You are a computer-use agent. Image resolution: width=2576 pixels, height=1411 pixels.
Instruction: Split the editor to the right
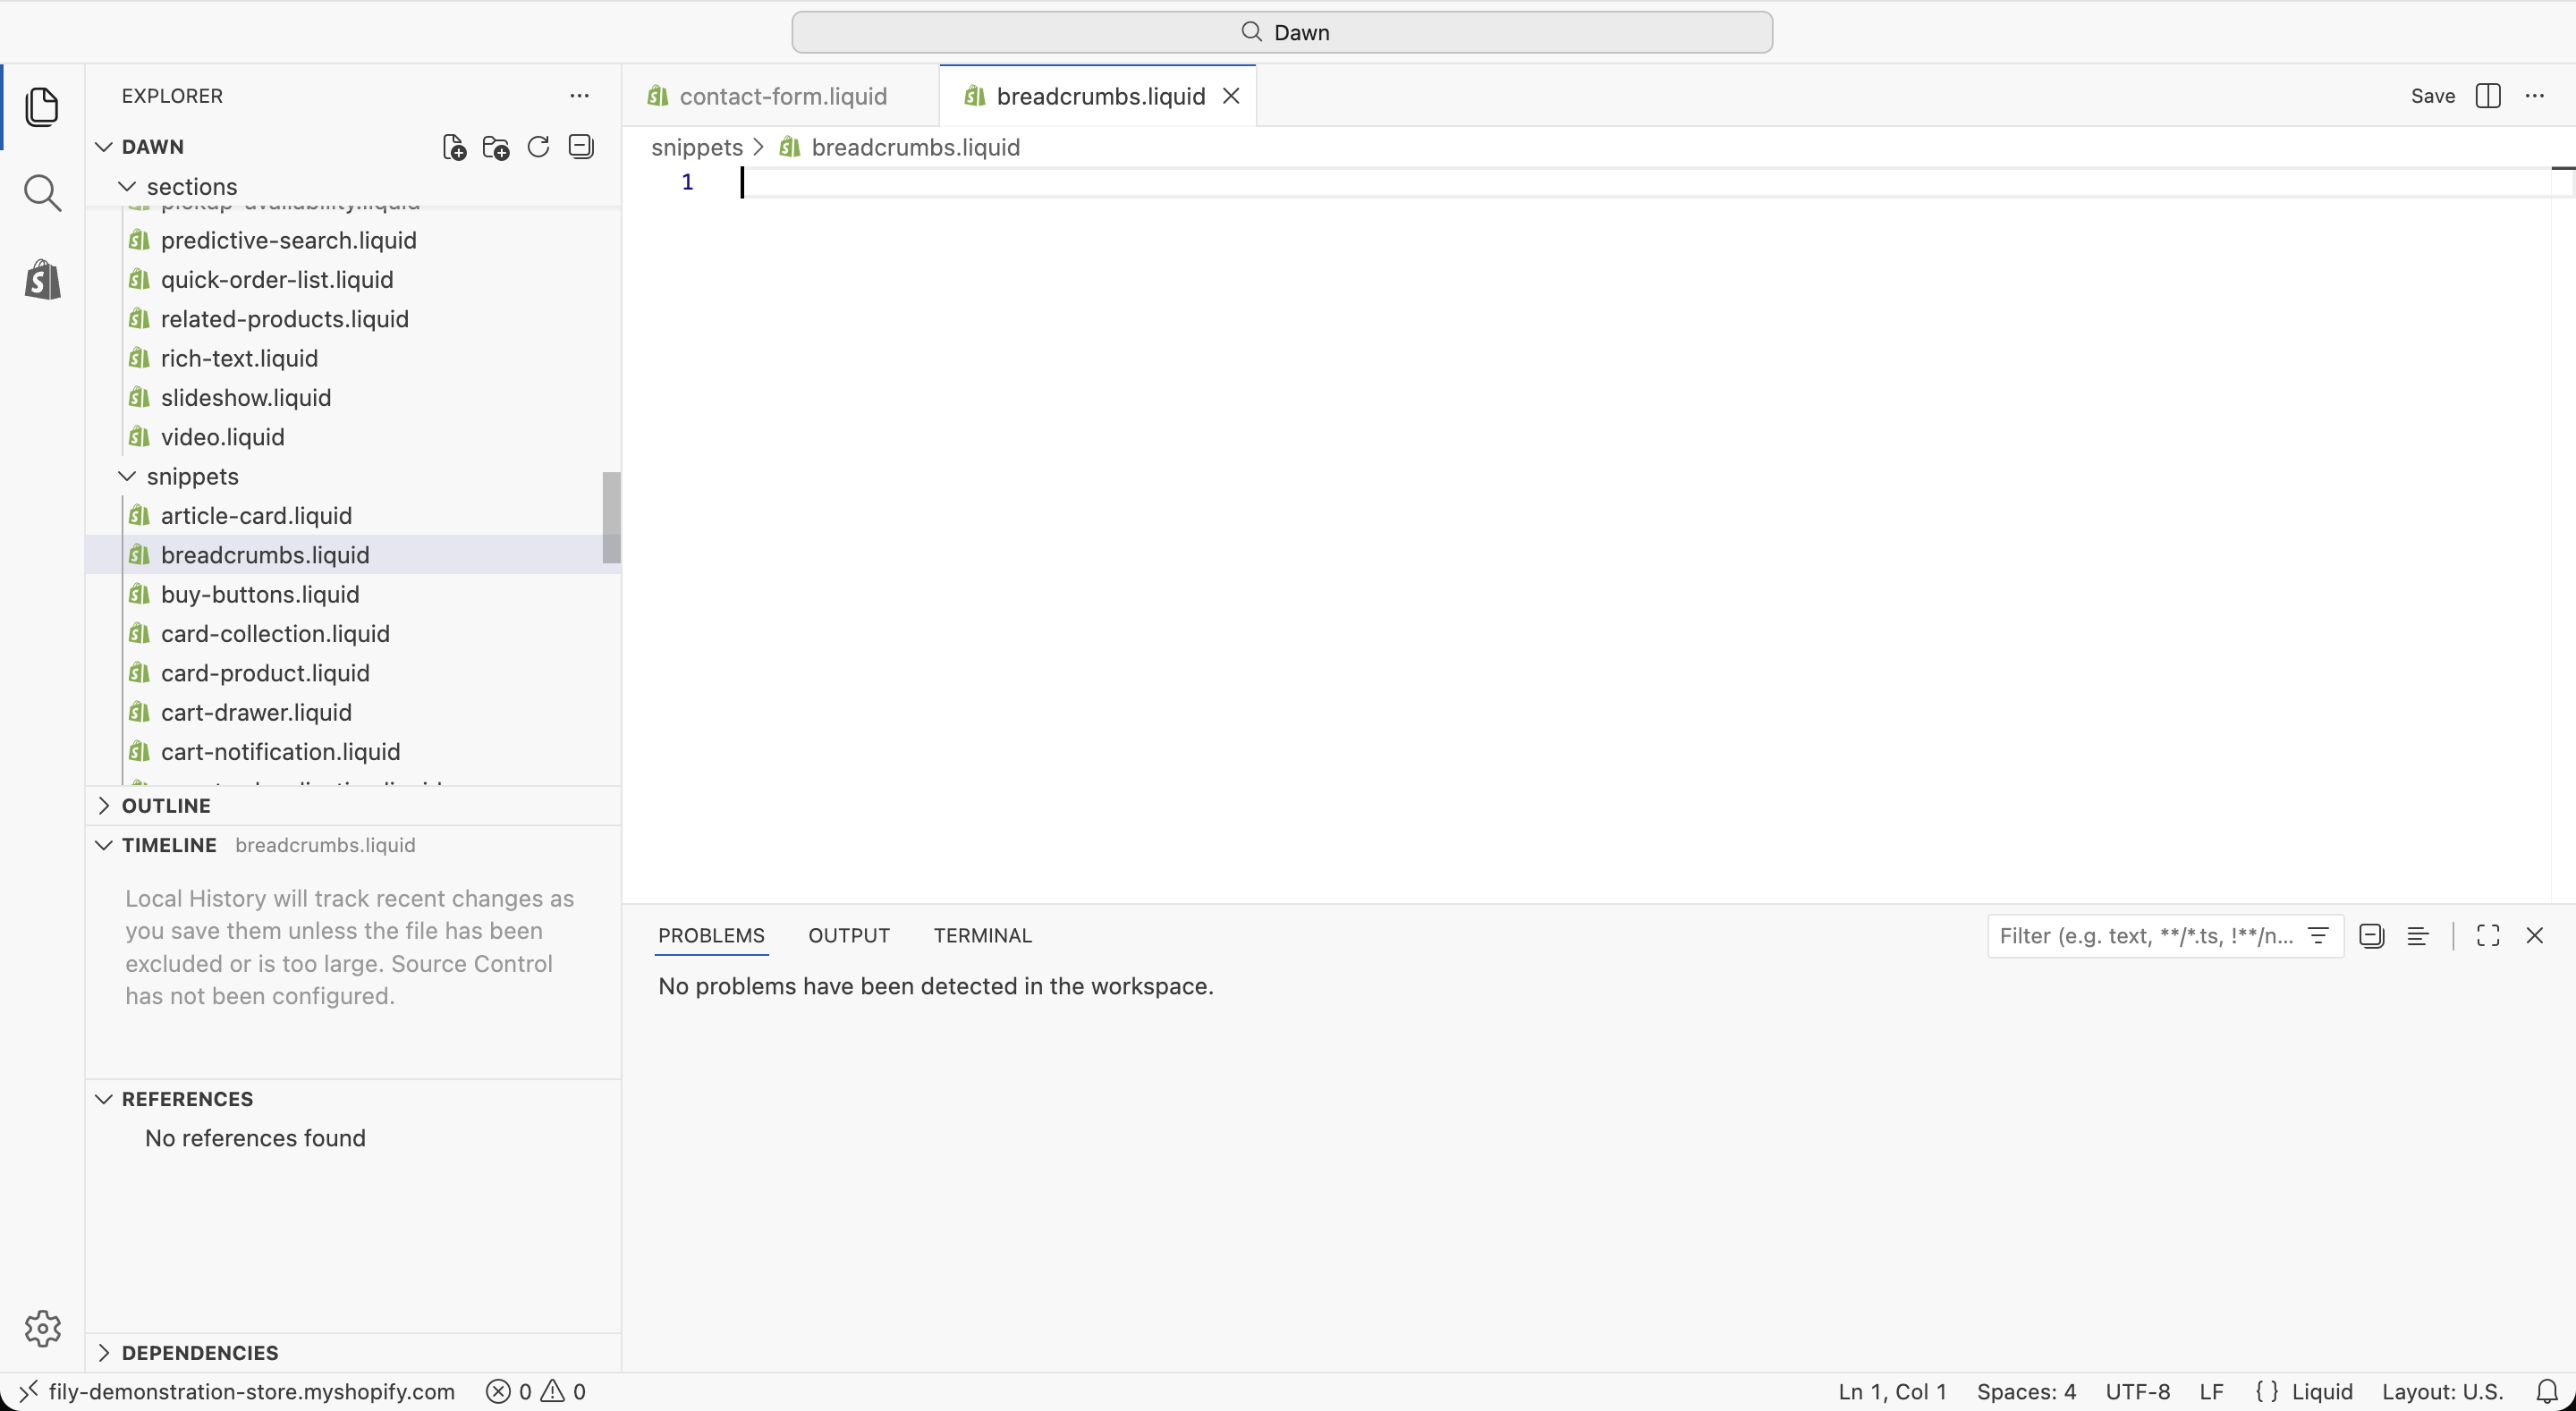(2488, 96)
